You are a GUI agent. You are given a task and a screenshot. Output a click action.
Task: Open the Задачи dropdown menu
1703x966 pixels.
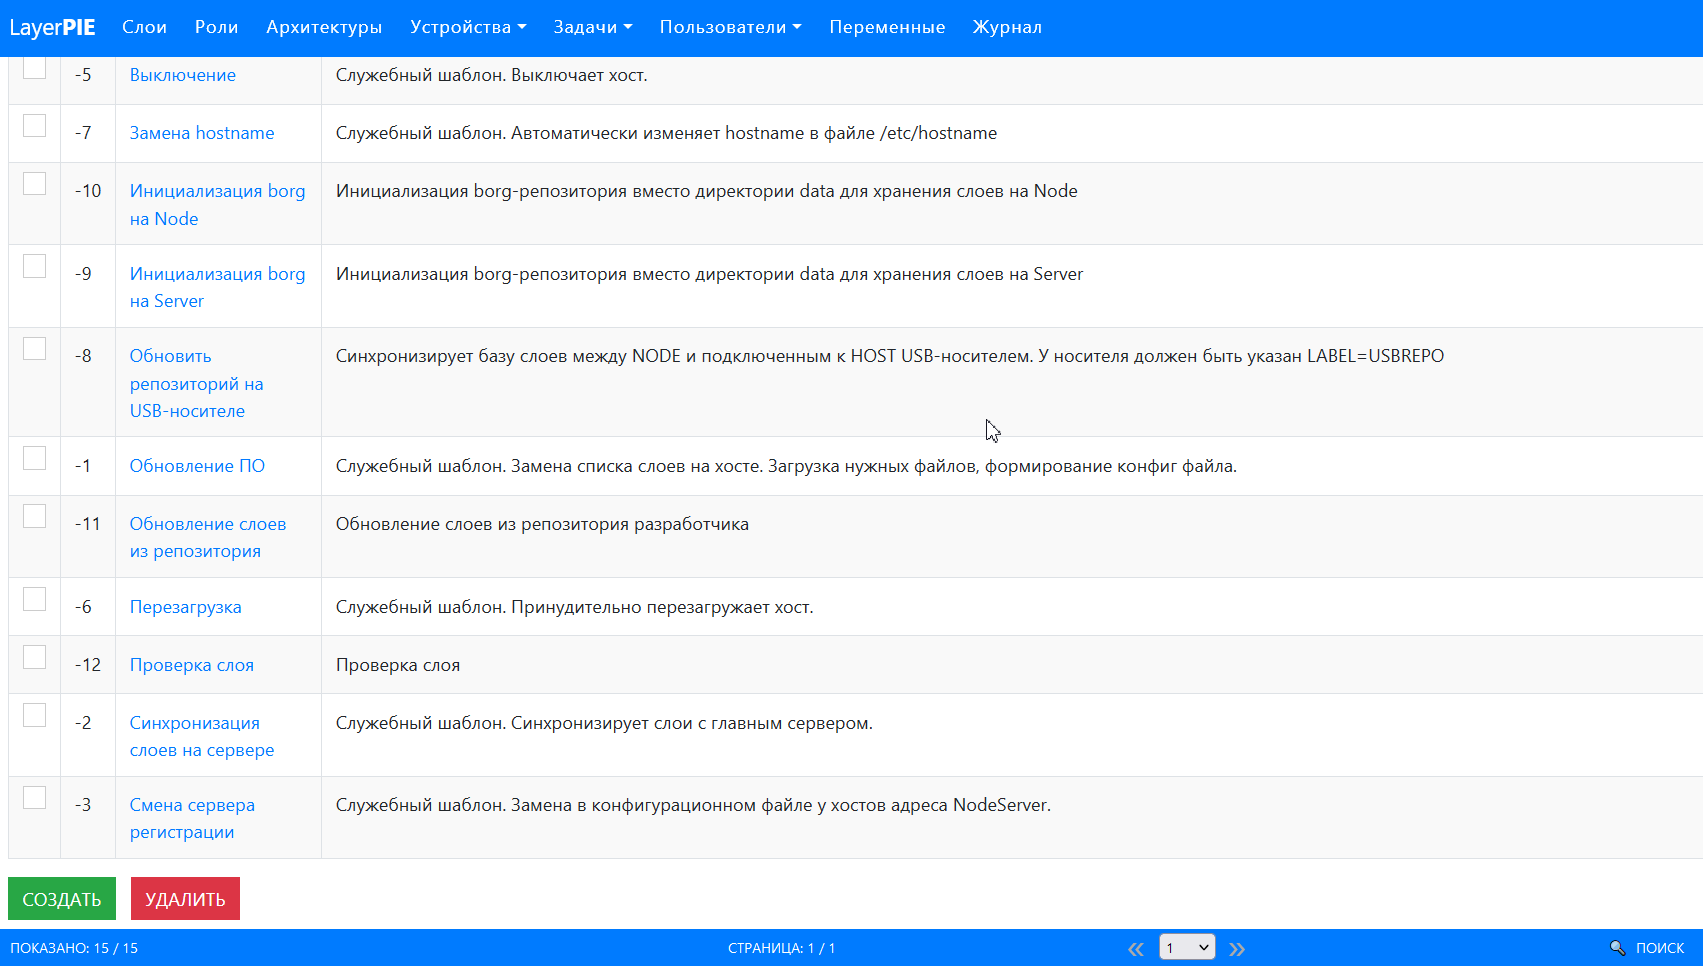[590, 27]
